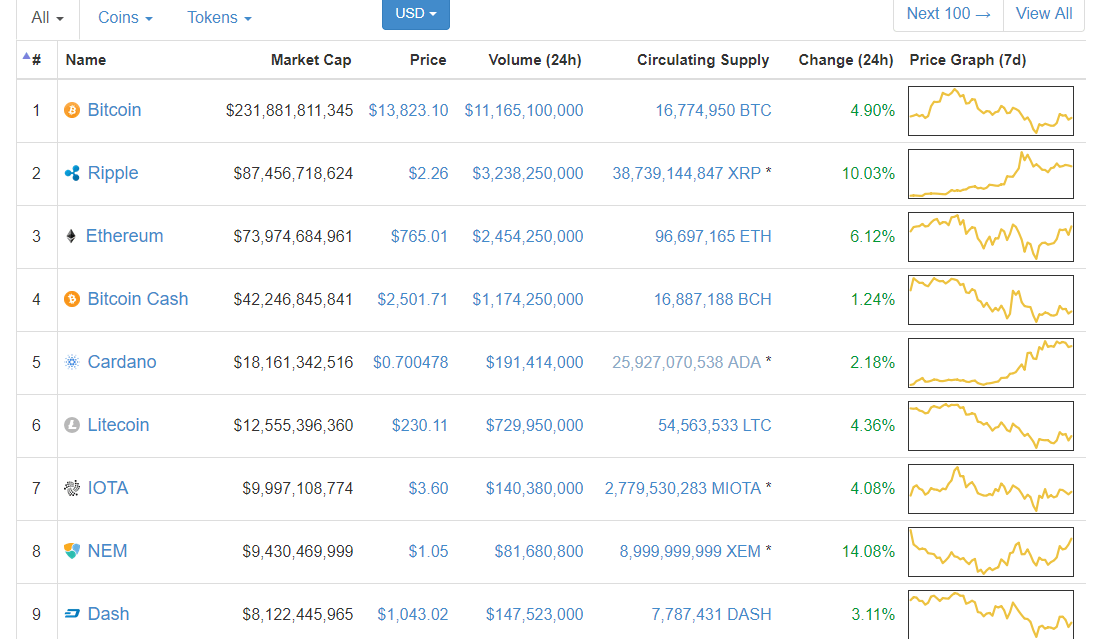The height and width of the screenshot is (639, 1118).
Task: Click Bitcoin Cash price $2,501.71
Action: click(412, 300)
